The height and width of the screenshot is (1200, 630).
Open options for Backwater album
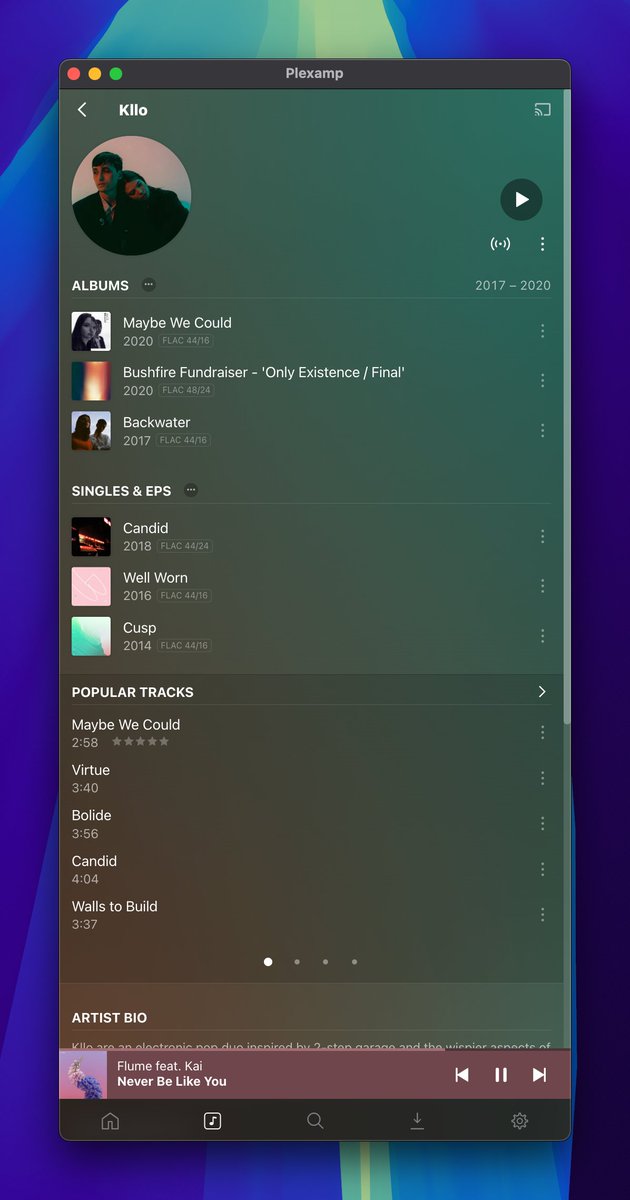[542, 430]
